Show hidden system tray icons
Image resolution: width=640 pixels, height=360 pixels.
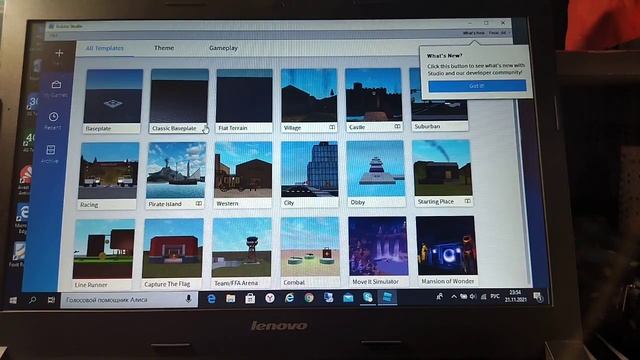pos(454,297)
